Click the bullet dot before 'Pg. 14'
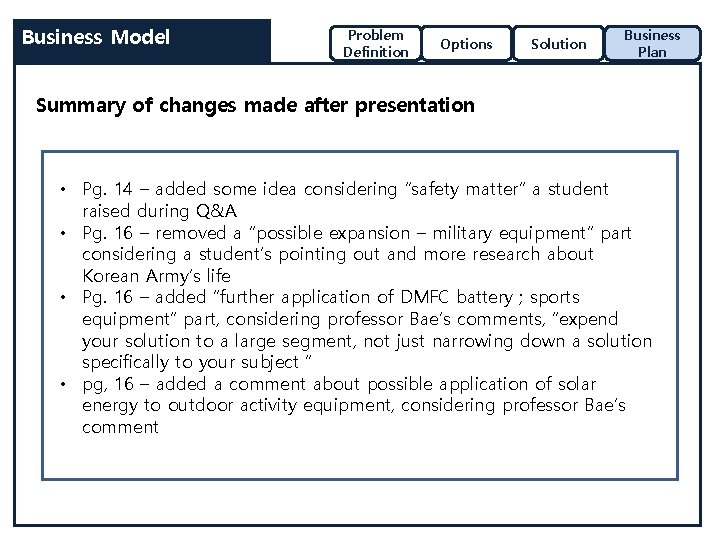 tap(62, 190)
